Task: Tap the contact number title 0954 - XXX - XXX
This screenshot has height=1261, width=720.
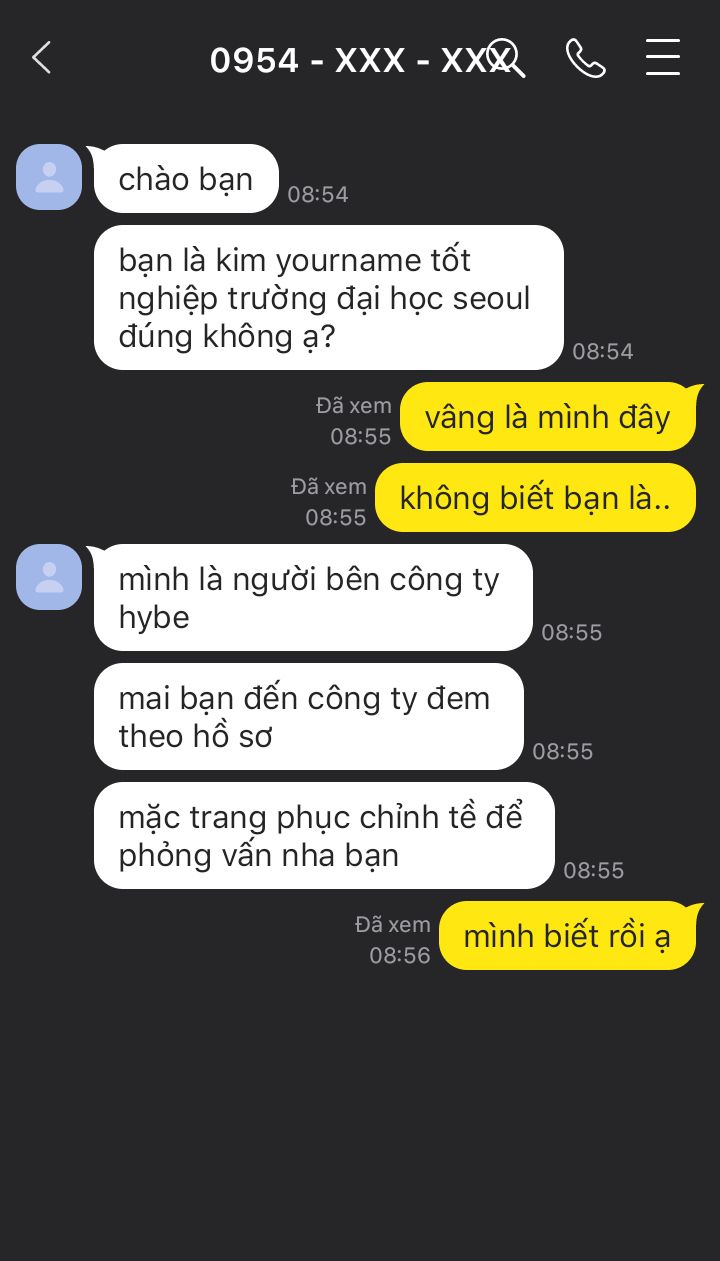Action: tap(360, 60)
